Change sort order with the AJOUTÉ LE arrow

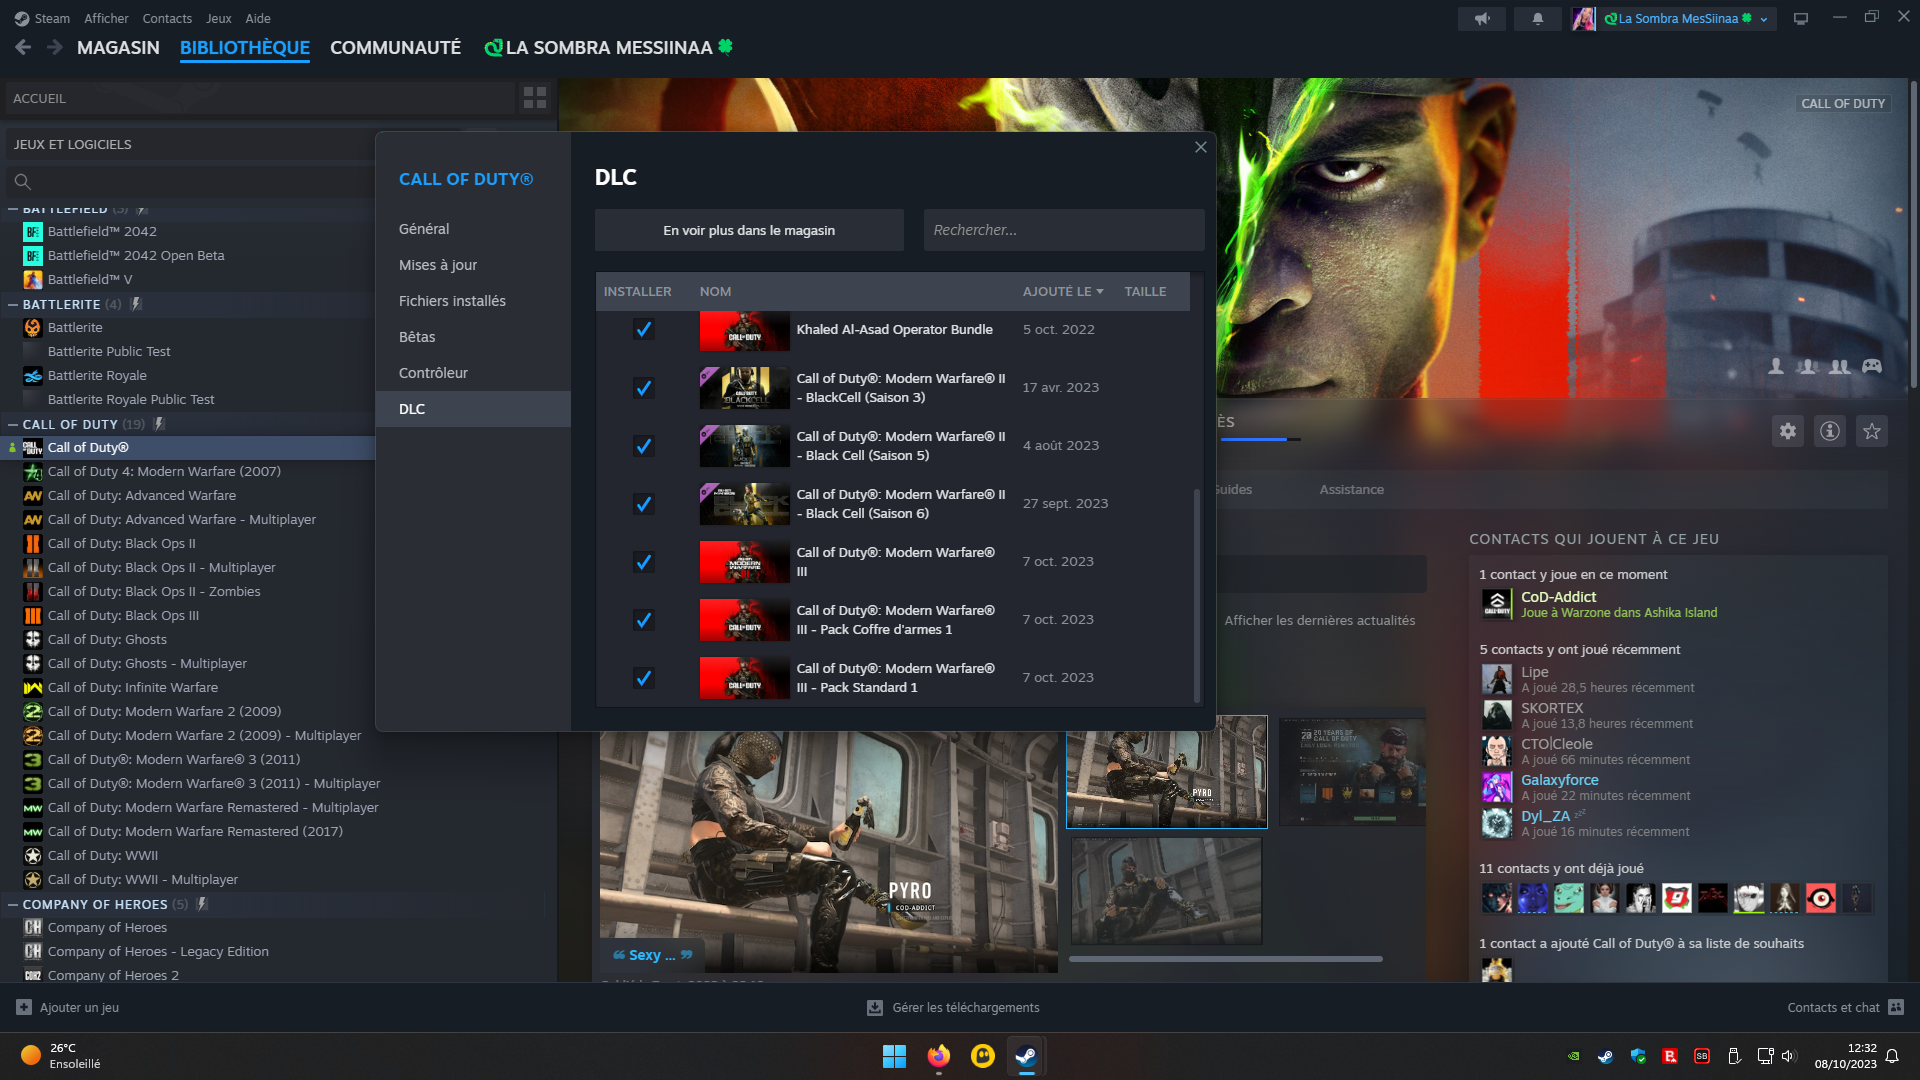click(1099, 291)
